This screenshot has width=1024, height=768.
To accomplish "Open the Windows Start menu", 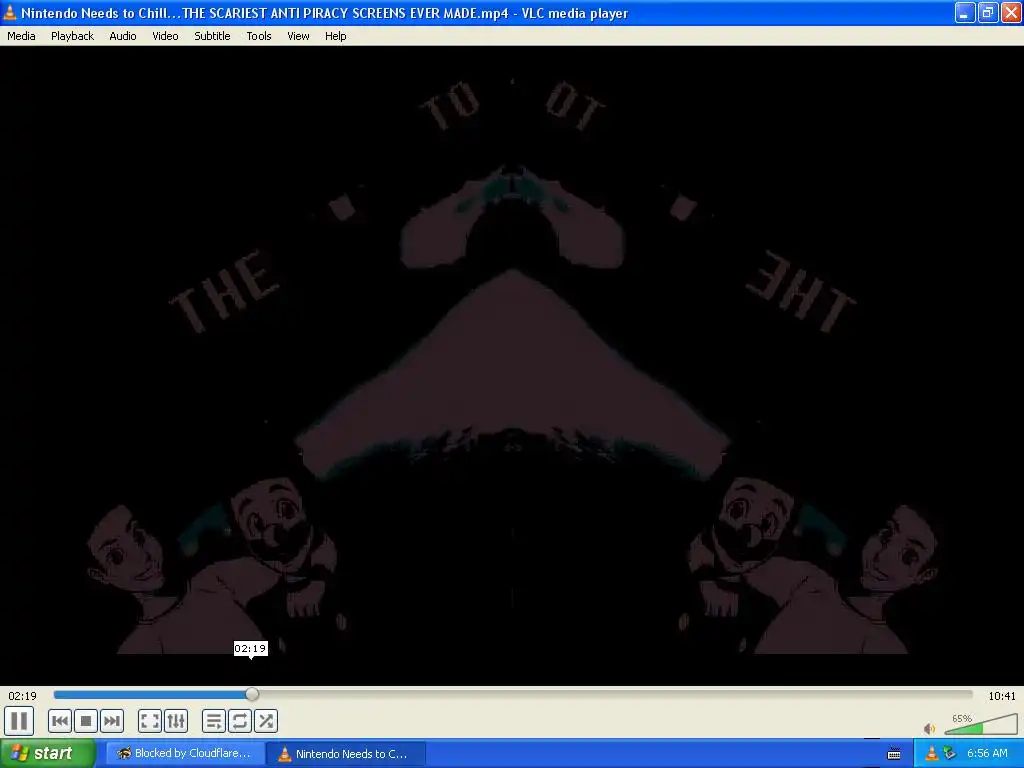I will tap(47, 754).
